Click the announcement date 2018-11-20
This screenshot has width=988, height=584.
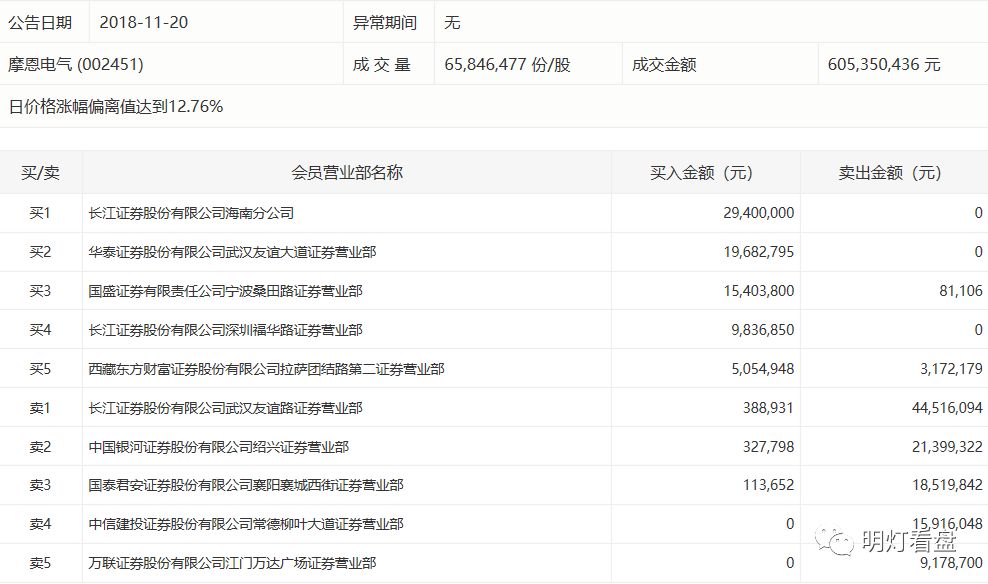[x=144, y=23]
